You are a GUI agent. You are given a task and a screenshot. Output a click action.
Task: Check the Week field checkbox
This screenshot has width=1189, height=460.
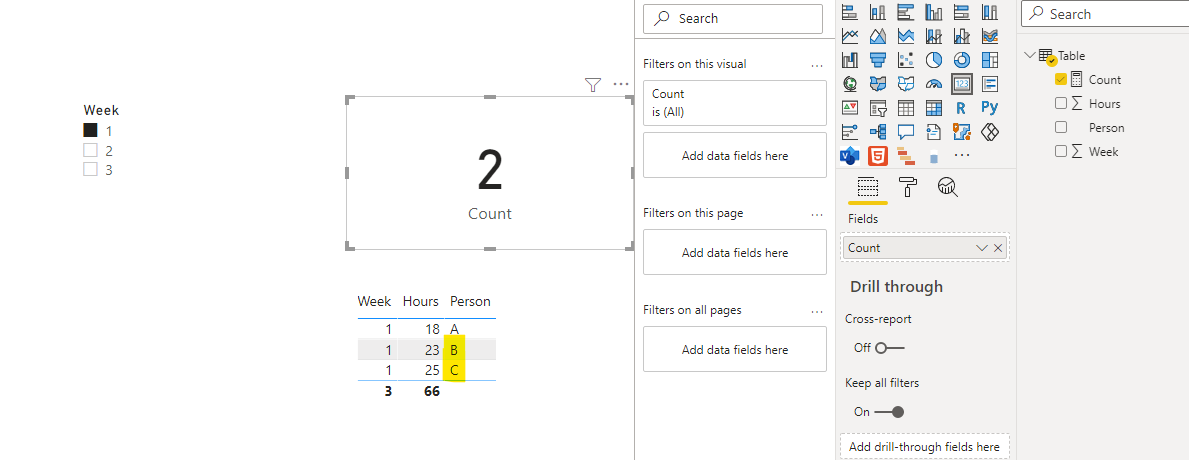[1061, 151]
